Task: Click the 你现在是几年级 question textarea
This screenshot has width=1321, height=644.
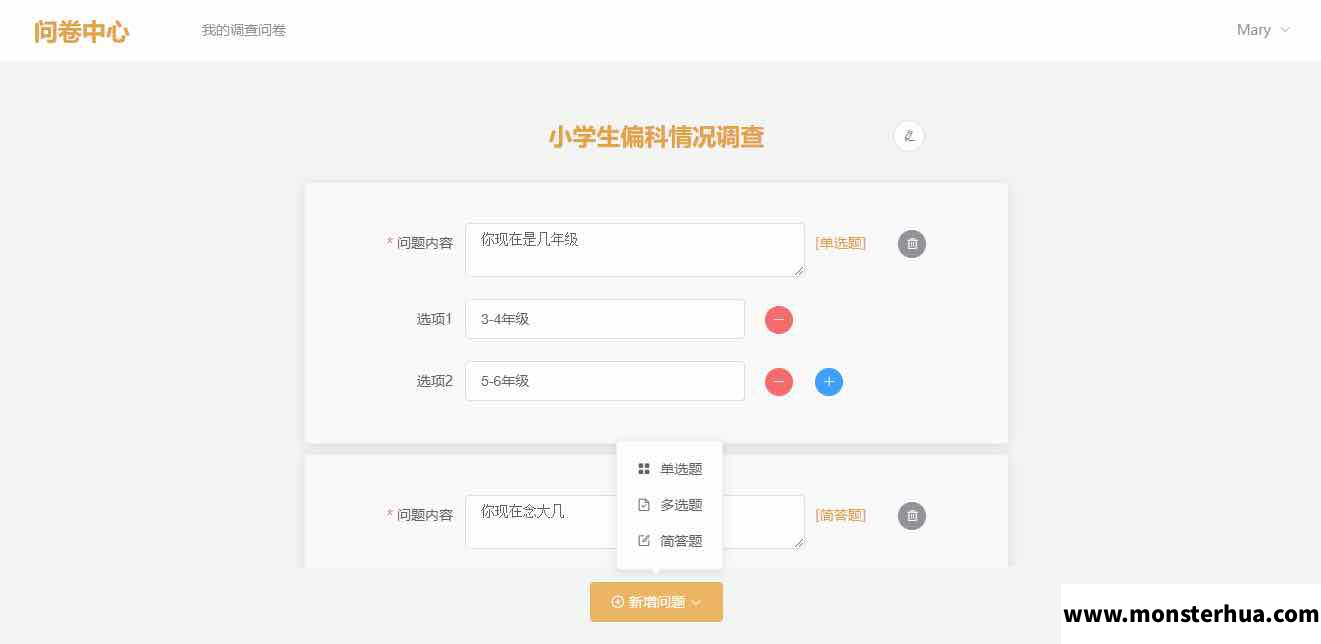Action: [635, 250]
